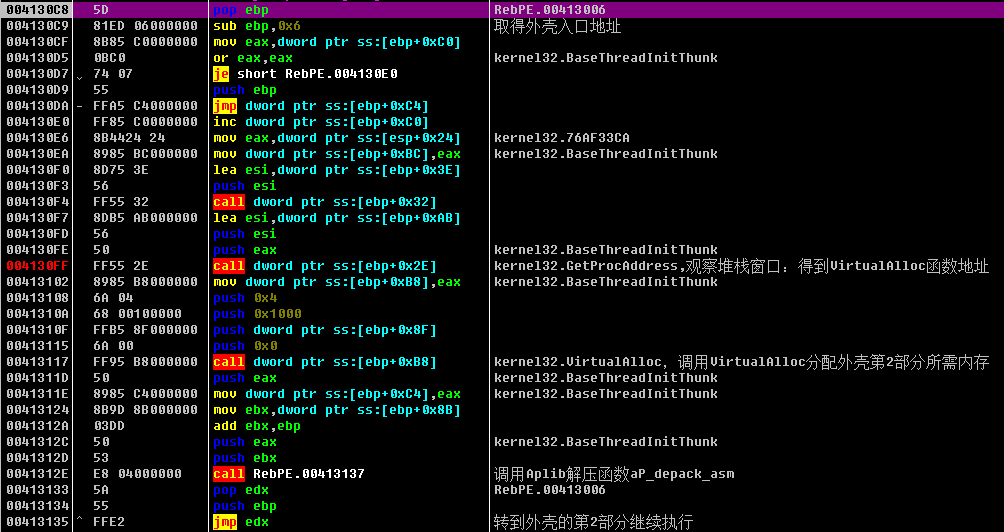Click the comment on the jmp edx row
1004x532 pixels.
(x=594, y=522)
